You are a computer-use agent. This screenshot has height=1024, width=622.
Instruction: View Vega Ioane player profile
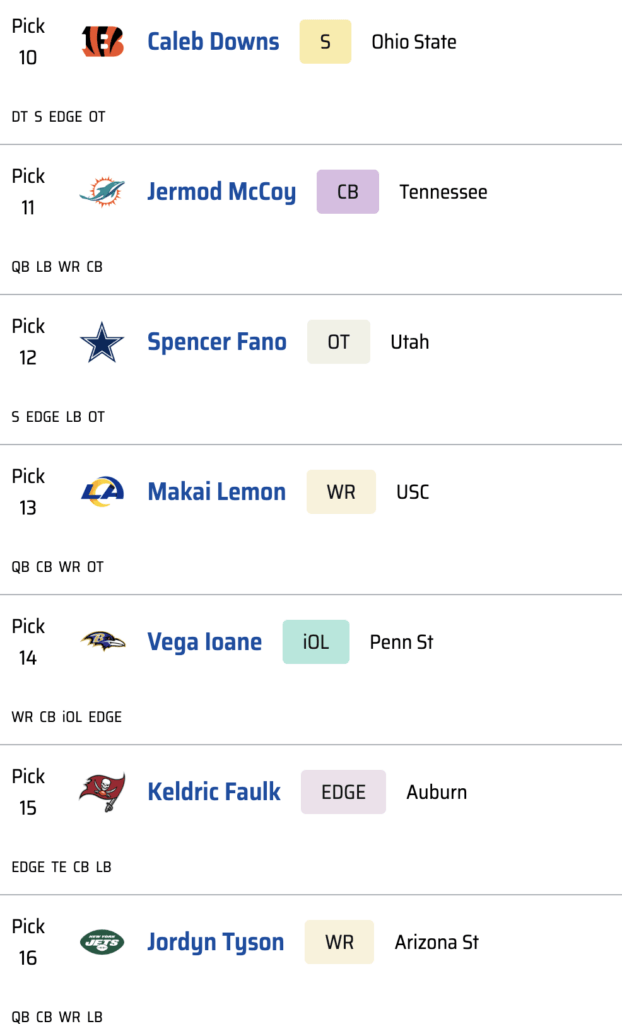click(x=204, y=642)
